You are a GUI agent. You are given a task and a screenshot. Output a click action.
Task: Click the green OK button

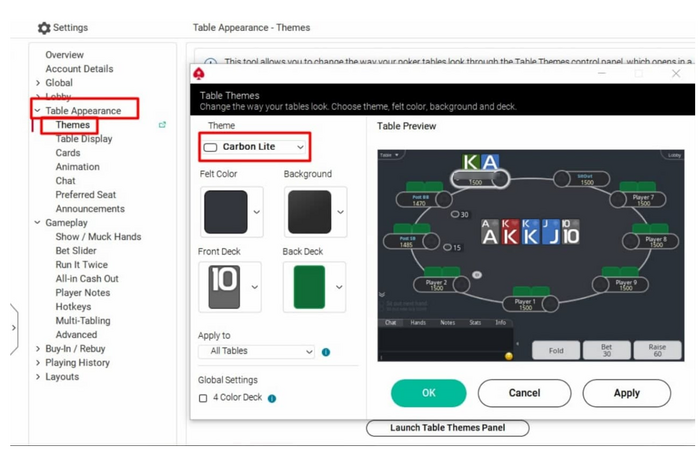(x=429, y=393)
